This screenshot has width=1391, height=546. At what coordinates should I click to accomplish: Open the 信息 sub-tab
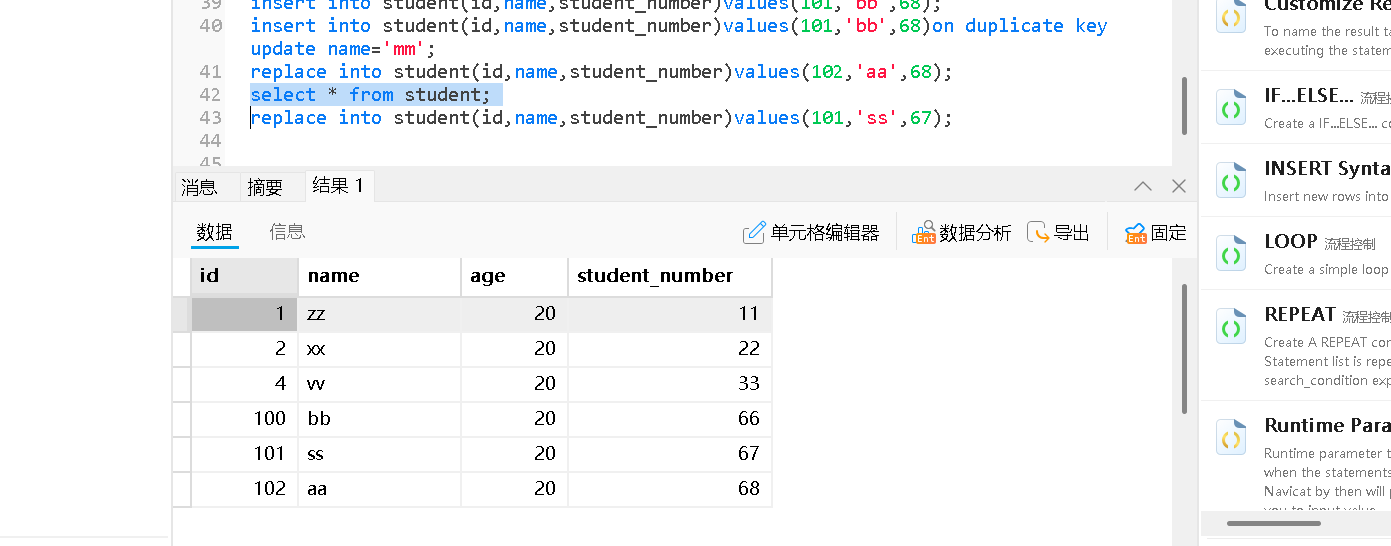[x=287, y=232]
